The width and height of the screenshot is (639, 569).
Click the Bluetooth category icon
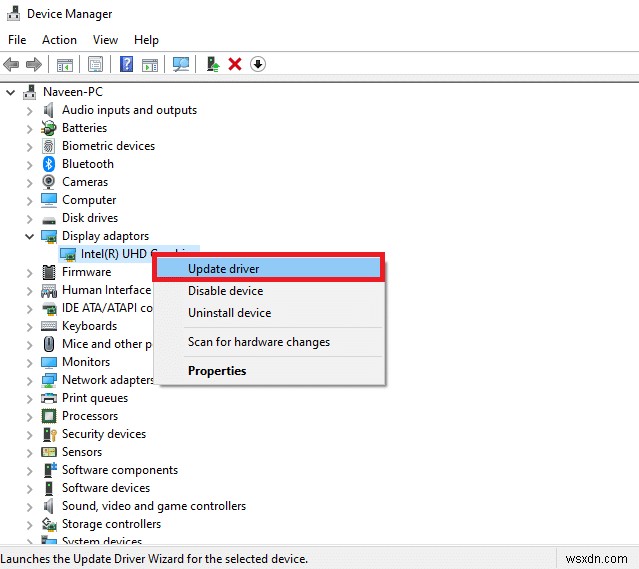pos(48,164)
